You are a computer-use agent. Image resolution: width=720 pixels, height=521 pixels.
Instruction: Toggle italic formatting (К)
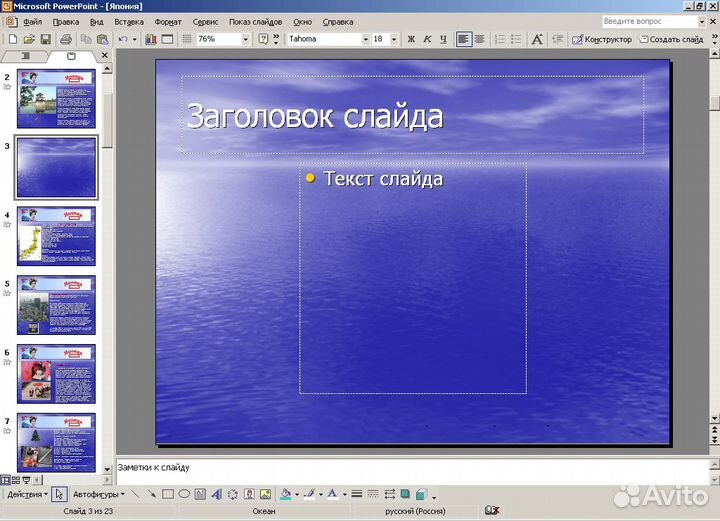[427, 39]
